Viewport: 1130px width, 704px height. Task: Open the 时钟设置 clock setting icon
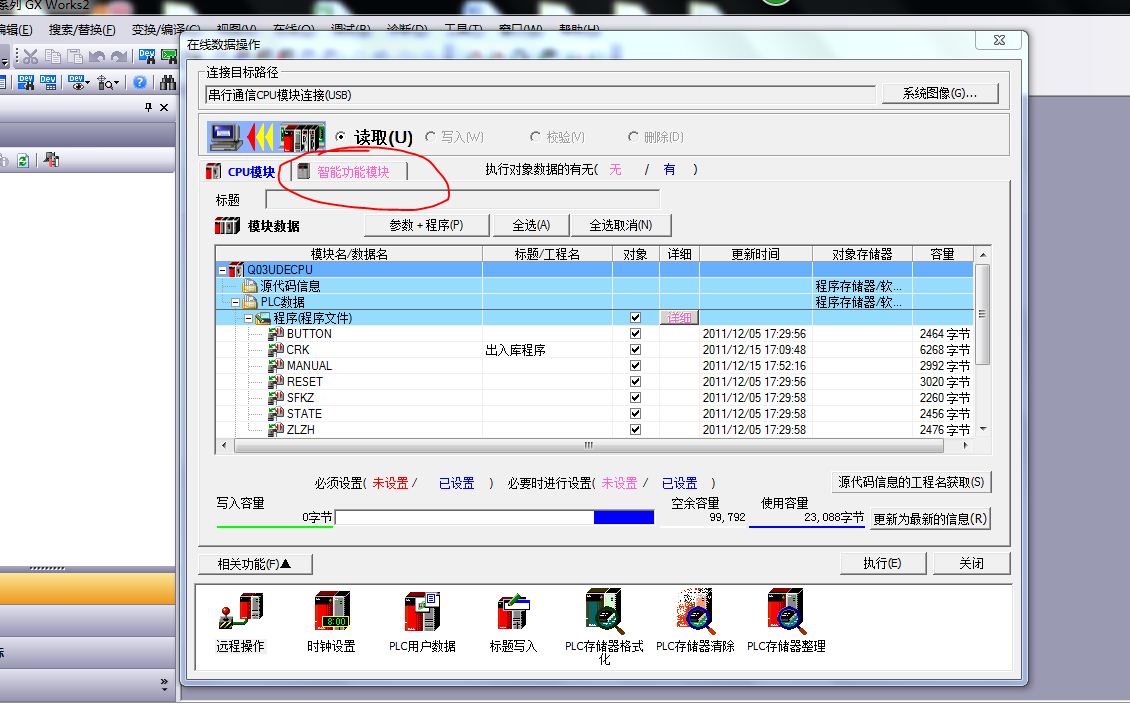point(331,611)
